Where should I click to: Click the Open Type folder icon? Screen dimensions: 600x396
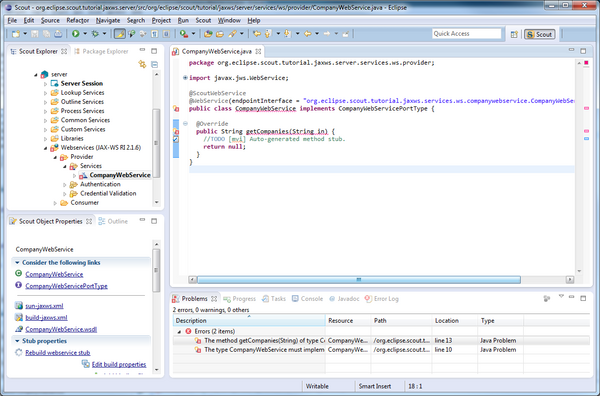208,34
